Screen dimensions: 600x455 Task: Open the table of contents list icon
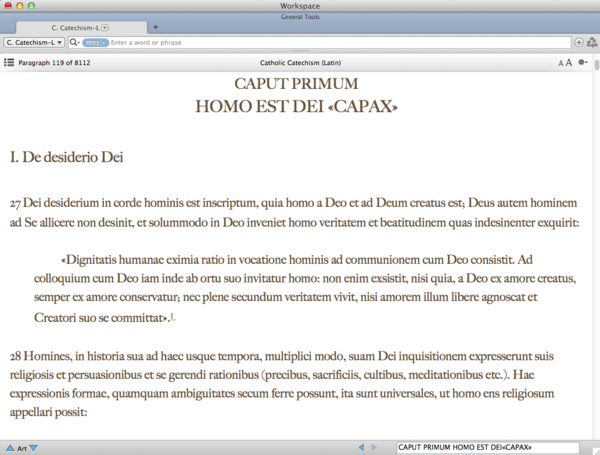pos(9,62)
